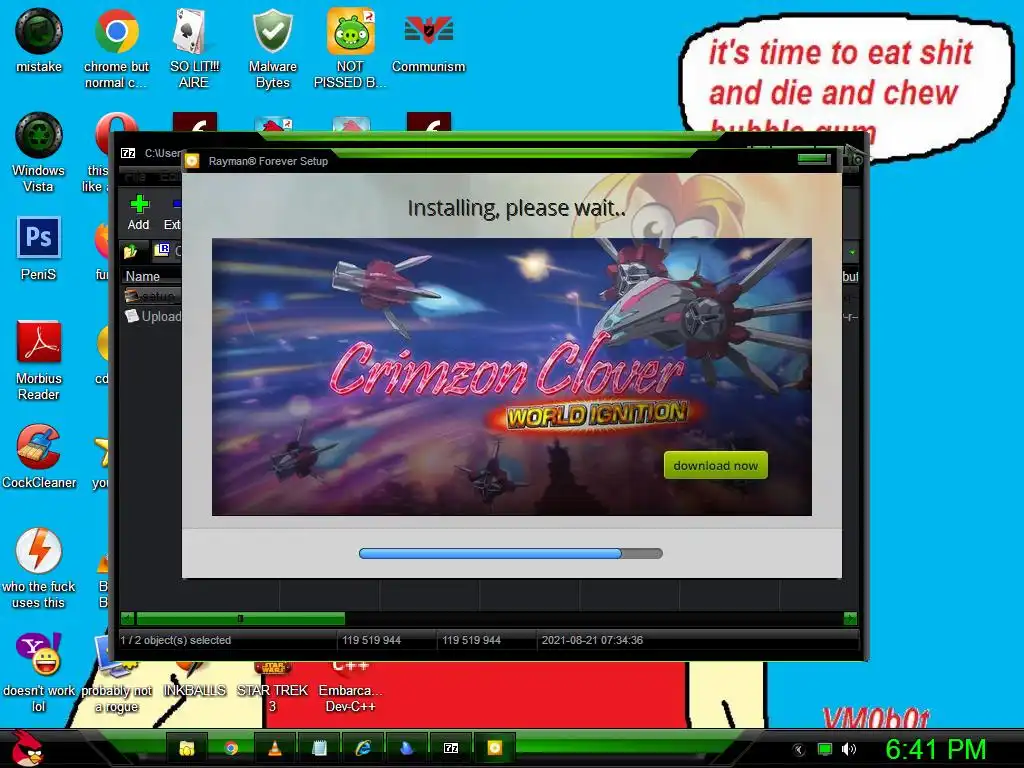Open Chrome from the taskbar
The height and width of the screenshot is (768, 1024).
(231, 748)
